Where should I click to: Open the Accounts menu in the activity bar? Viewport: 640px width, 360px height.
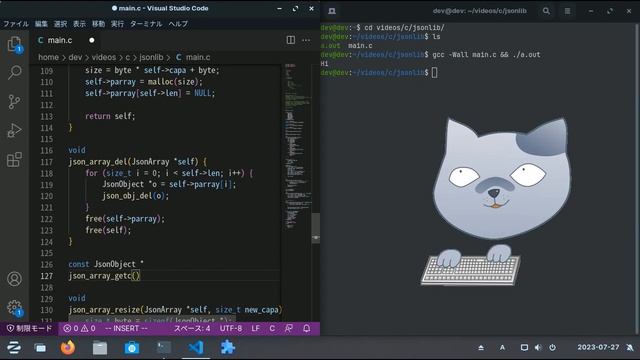tap(14, 279)
